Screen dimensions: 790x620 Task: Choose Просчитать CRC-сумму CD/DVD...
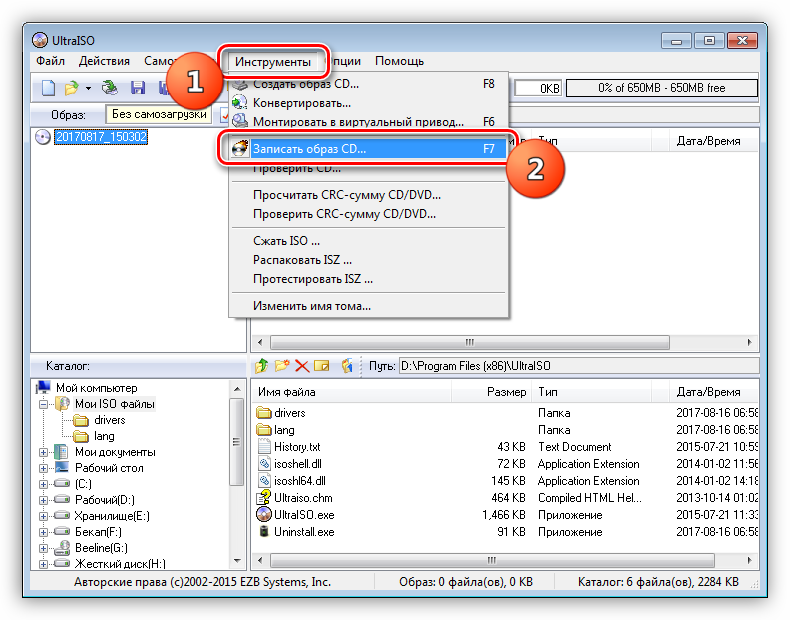pos(368,194)
